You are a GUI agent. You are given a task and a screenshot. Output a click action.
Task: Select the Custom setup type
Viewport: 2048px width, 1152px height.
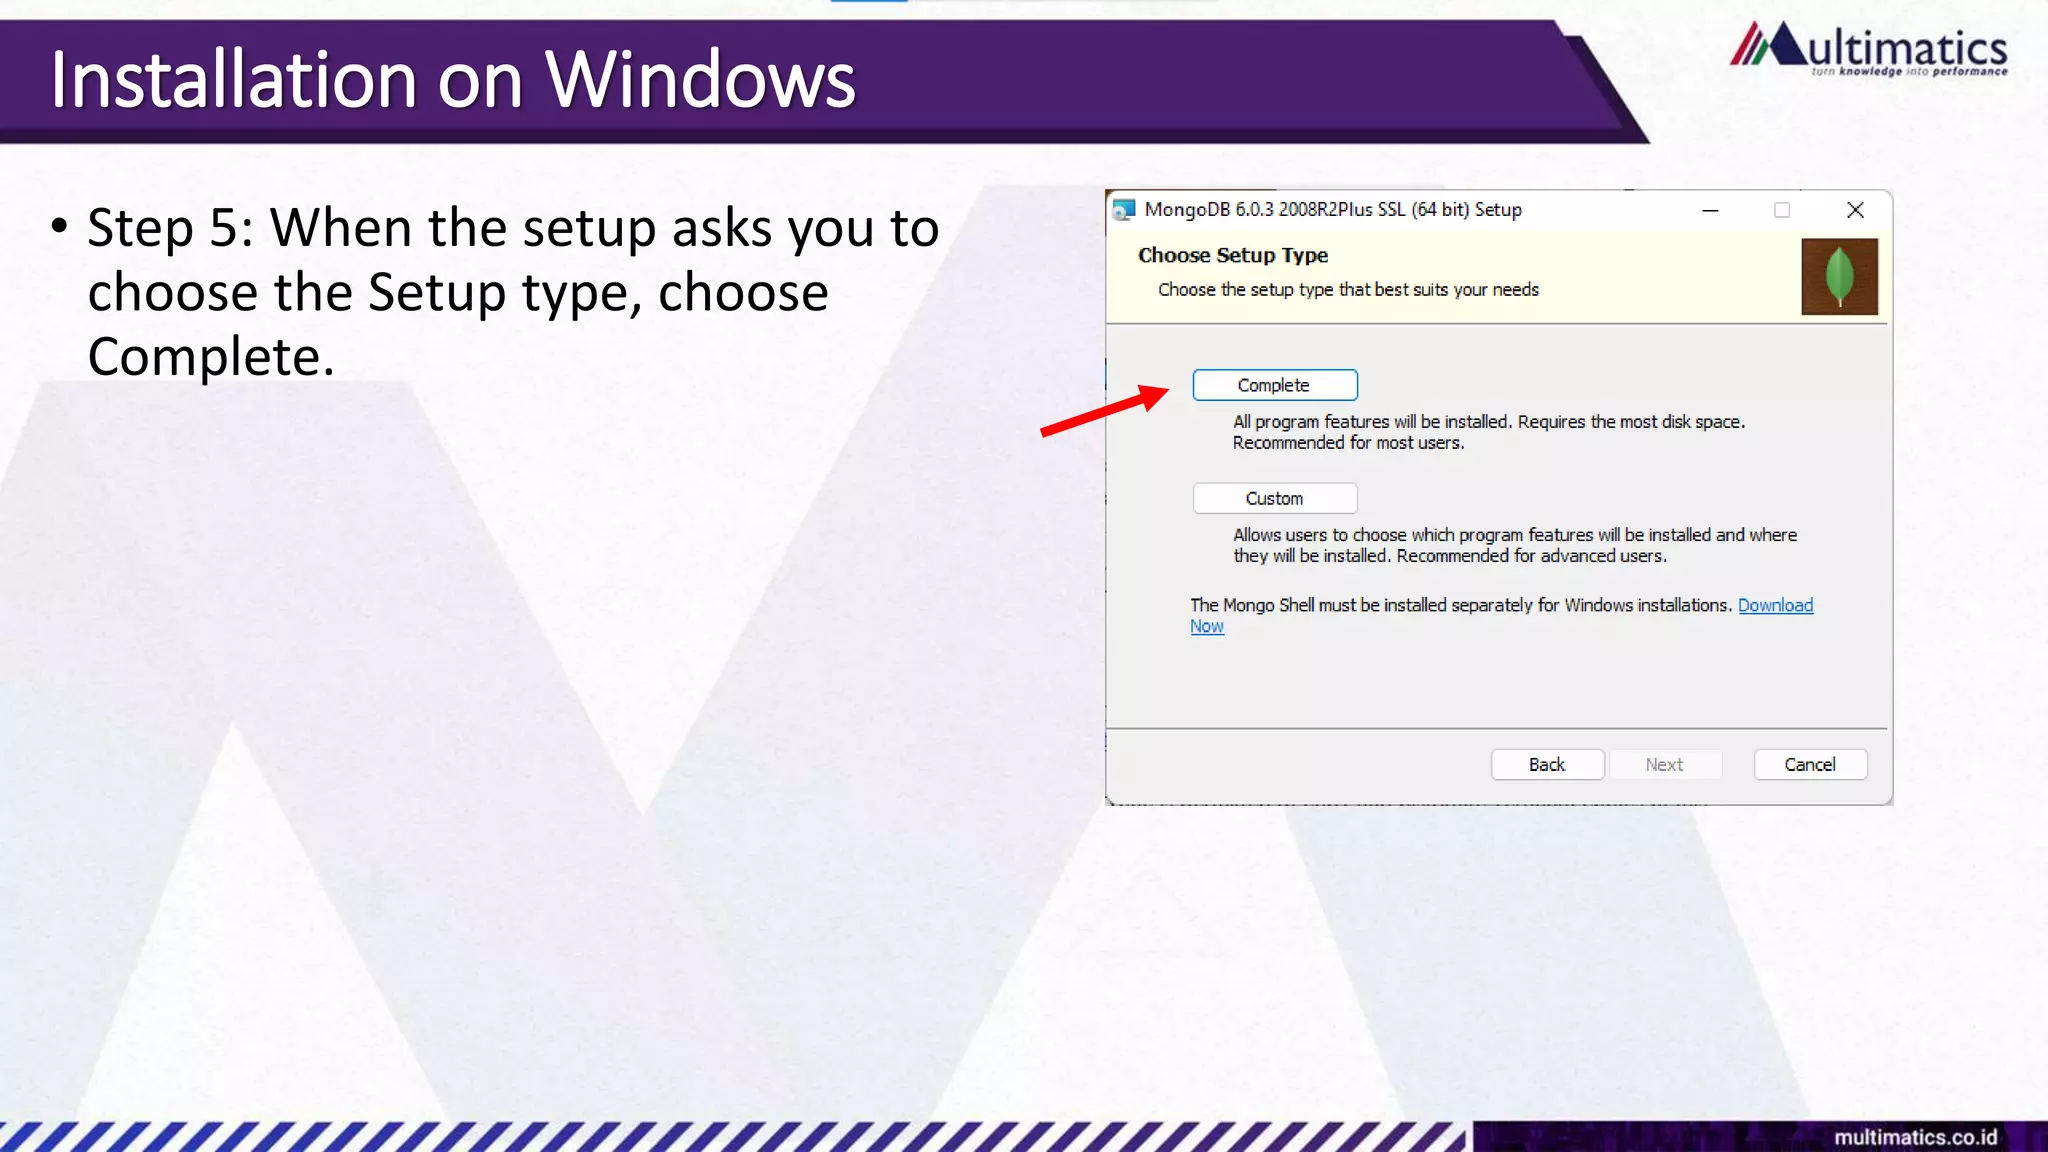(1274, 498)
